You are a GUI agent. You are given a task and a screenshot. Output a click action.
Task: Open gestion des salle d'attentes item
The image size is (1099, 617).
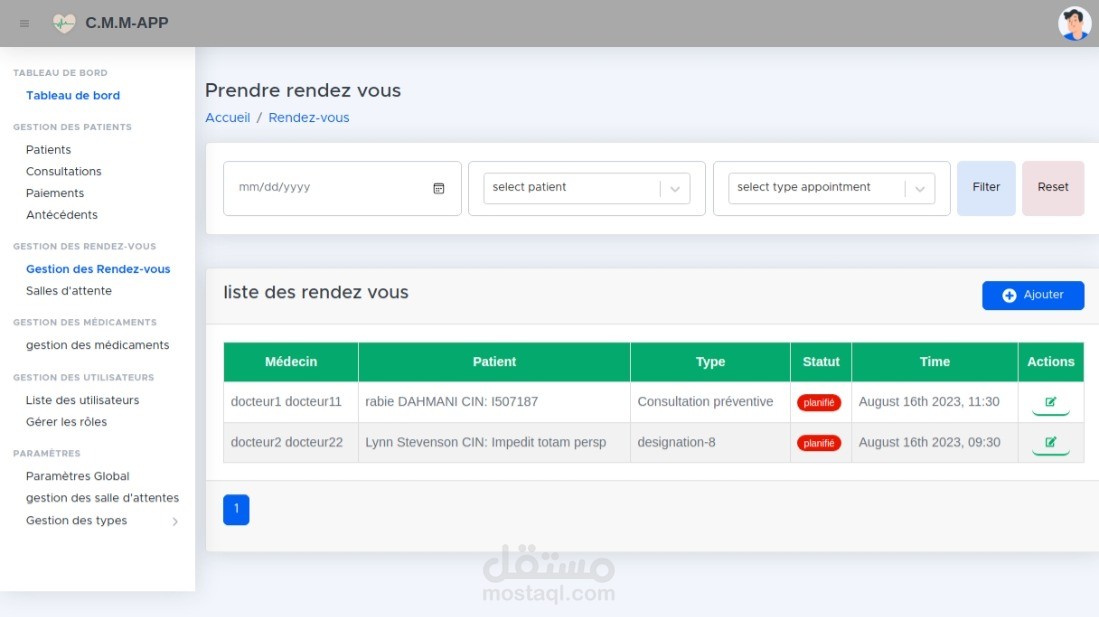tap(102, 498)
